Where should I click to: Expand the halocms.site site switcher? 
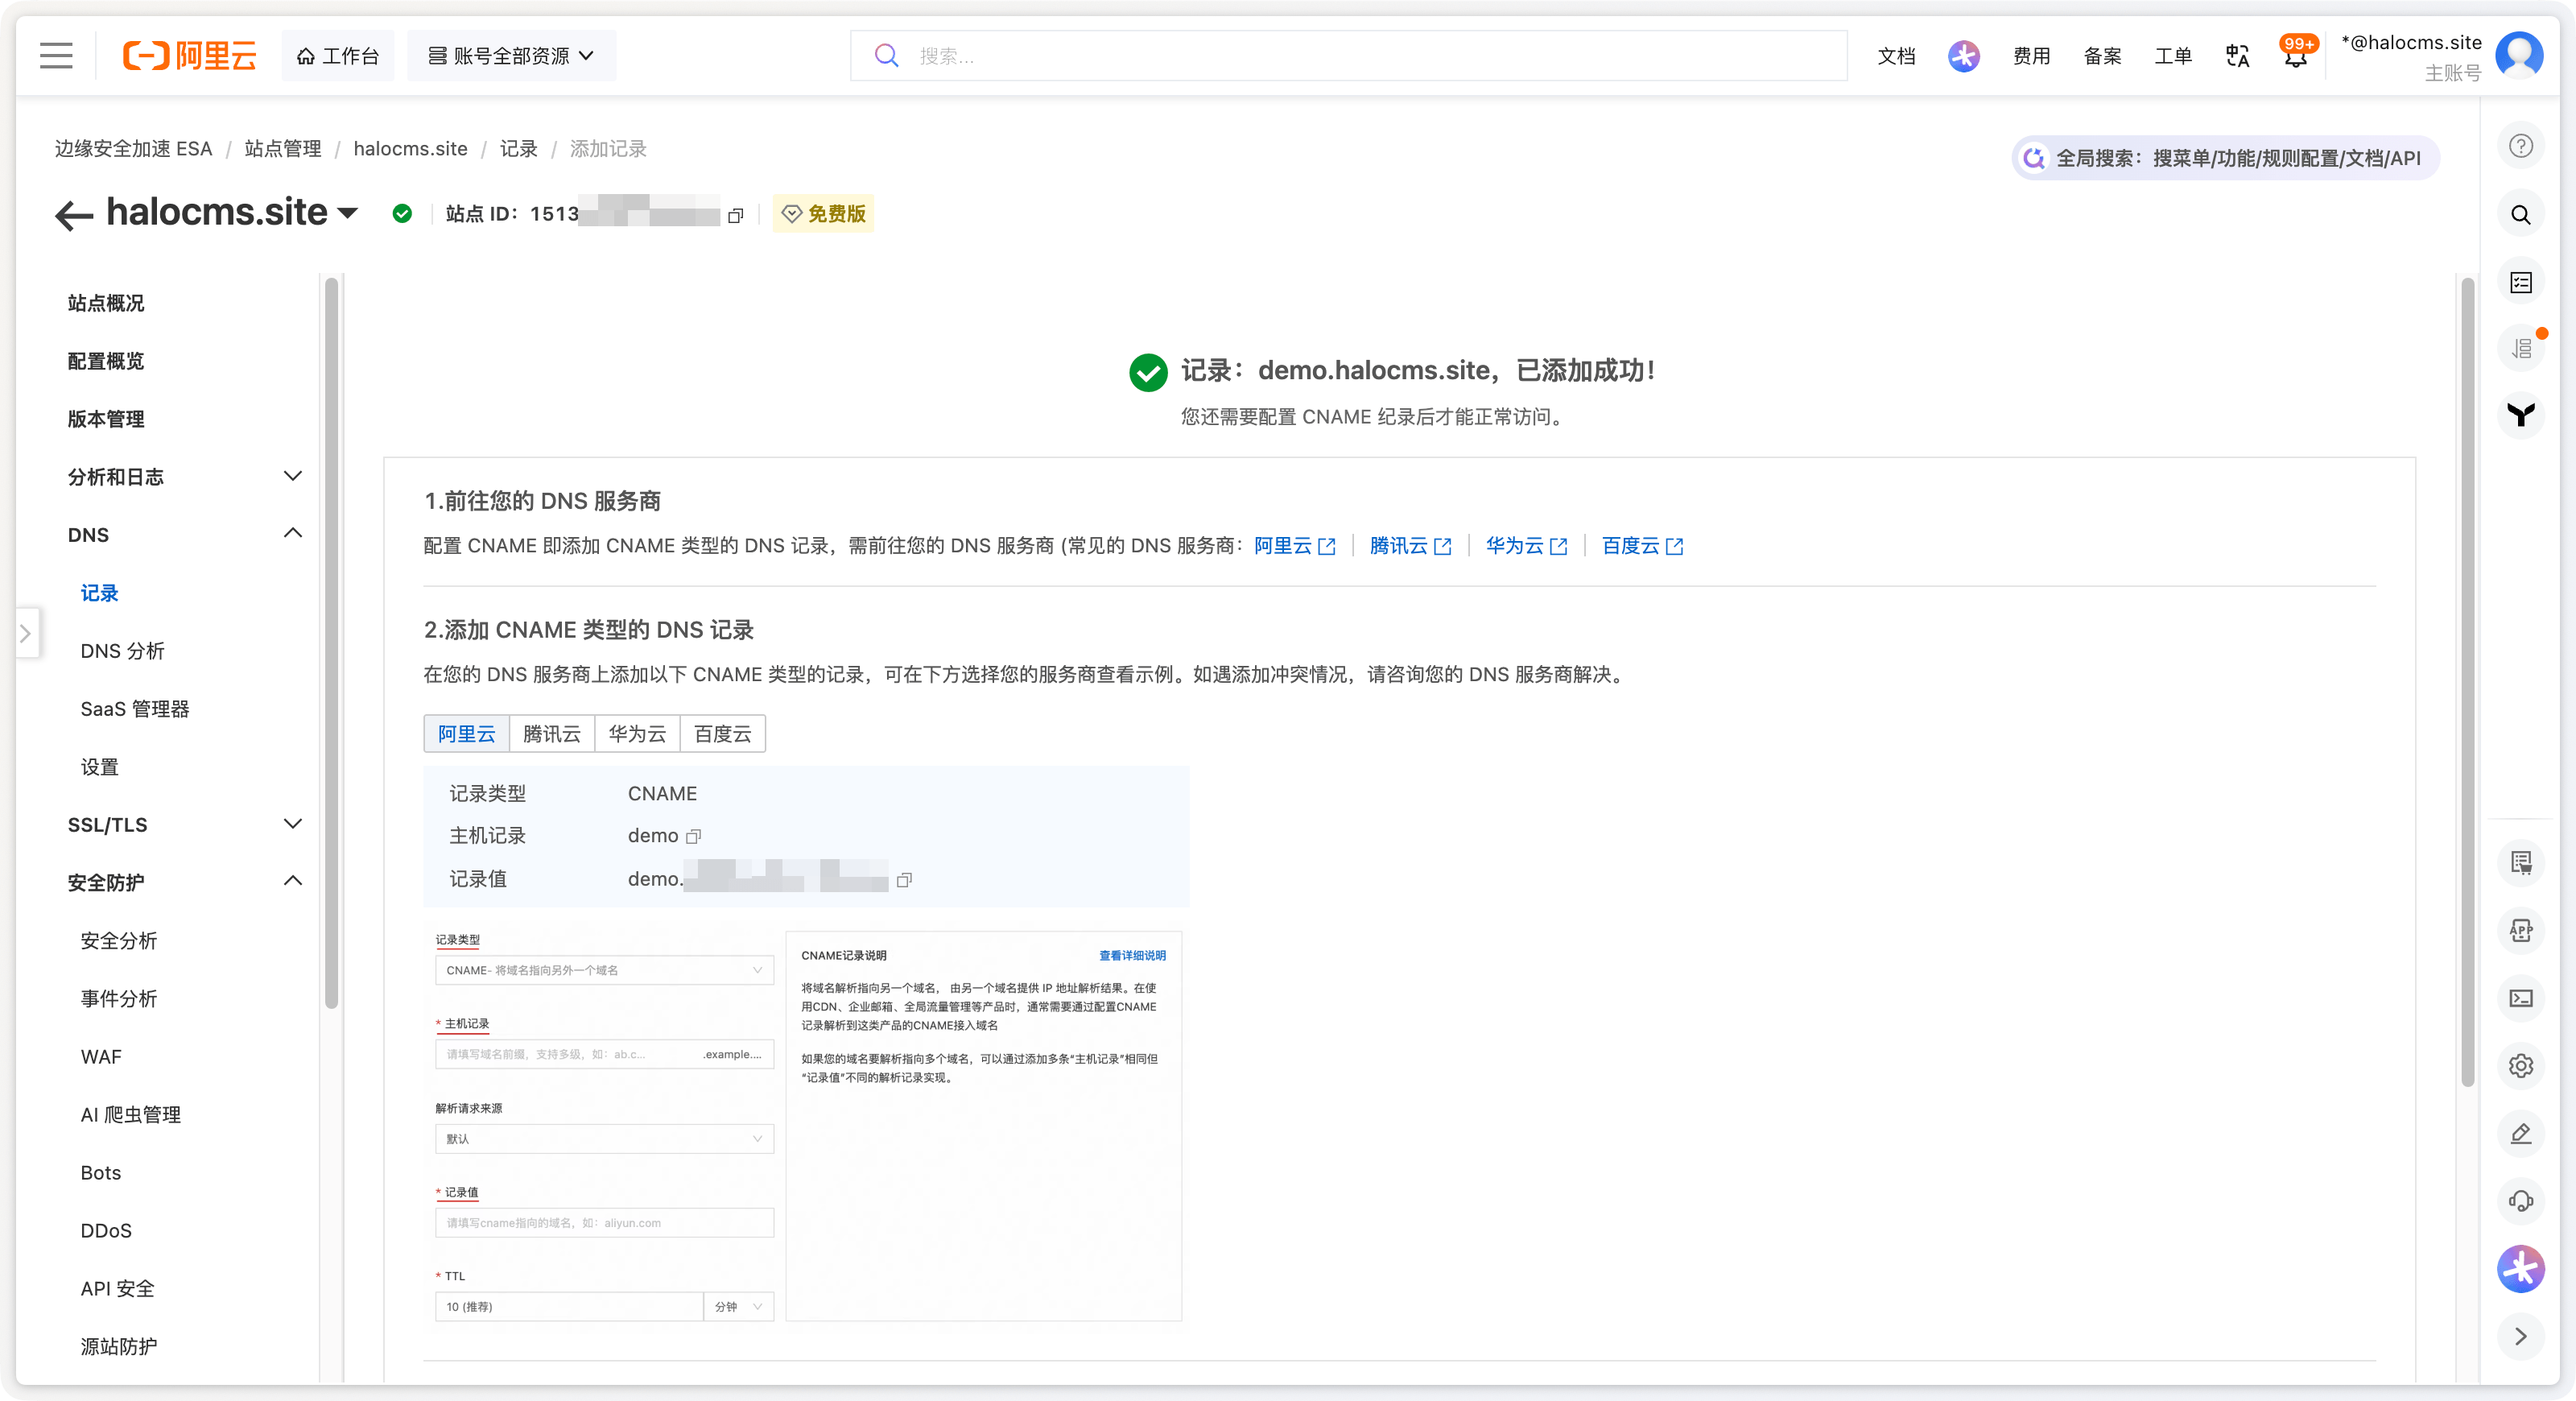[x=348, y=213]
